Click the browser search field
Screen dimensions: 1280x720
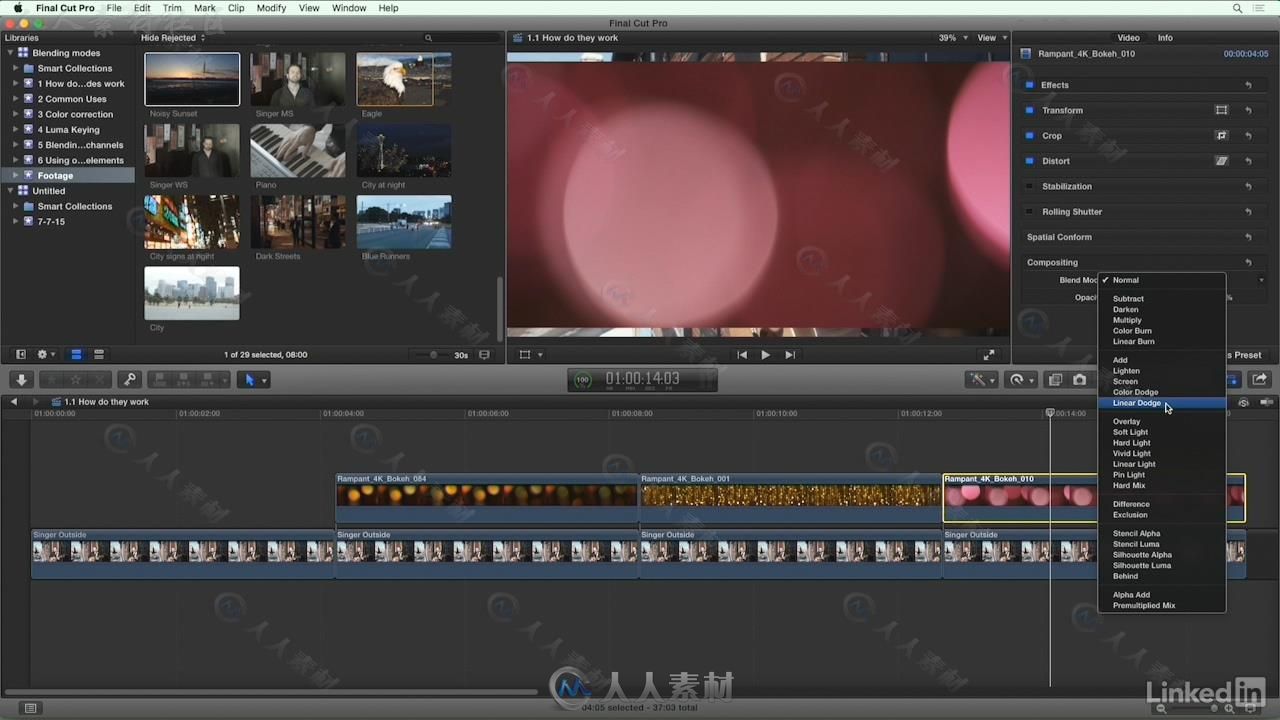[460, 38]
